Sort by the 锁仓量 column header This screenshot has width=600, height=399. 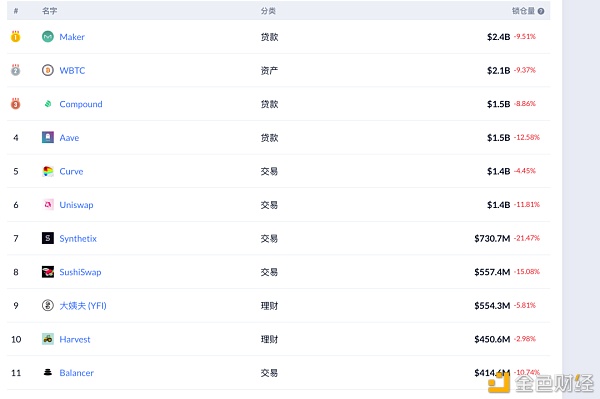[523, 11]
